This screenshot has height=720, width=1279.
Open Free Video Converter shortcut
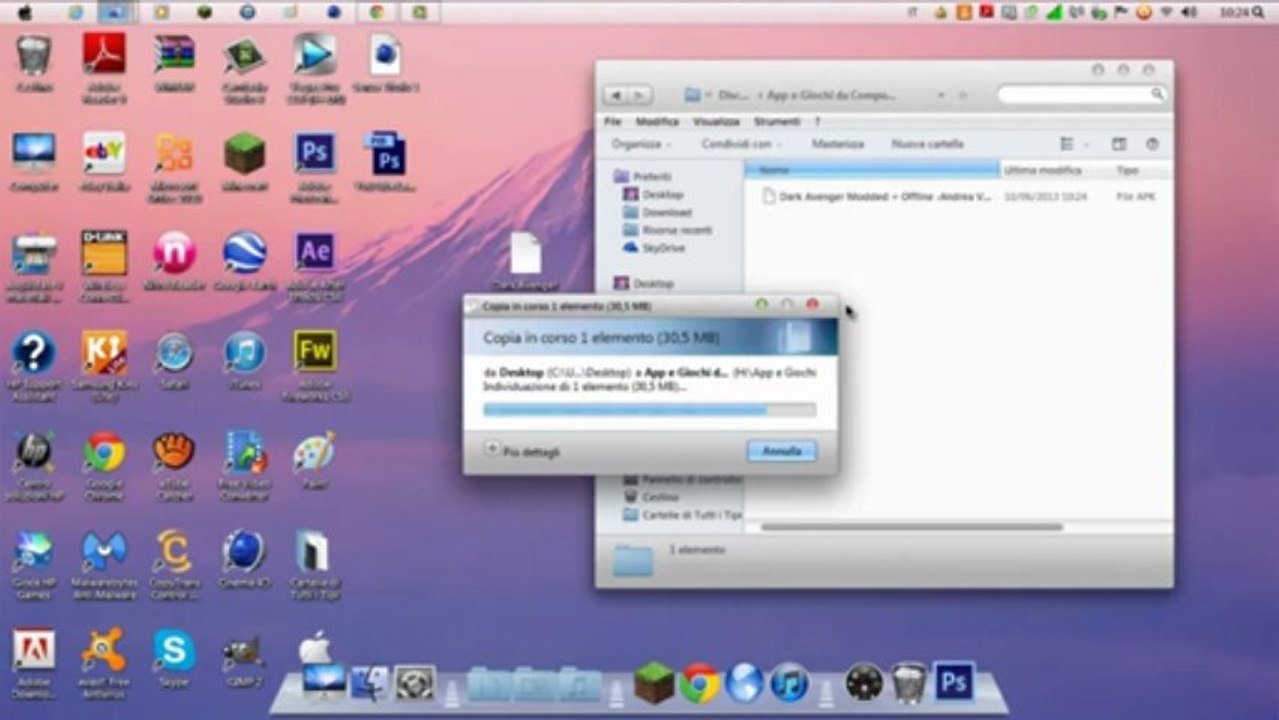coord(245,452)
